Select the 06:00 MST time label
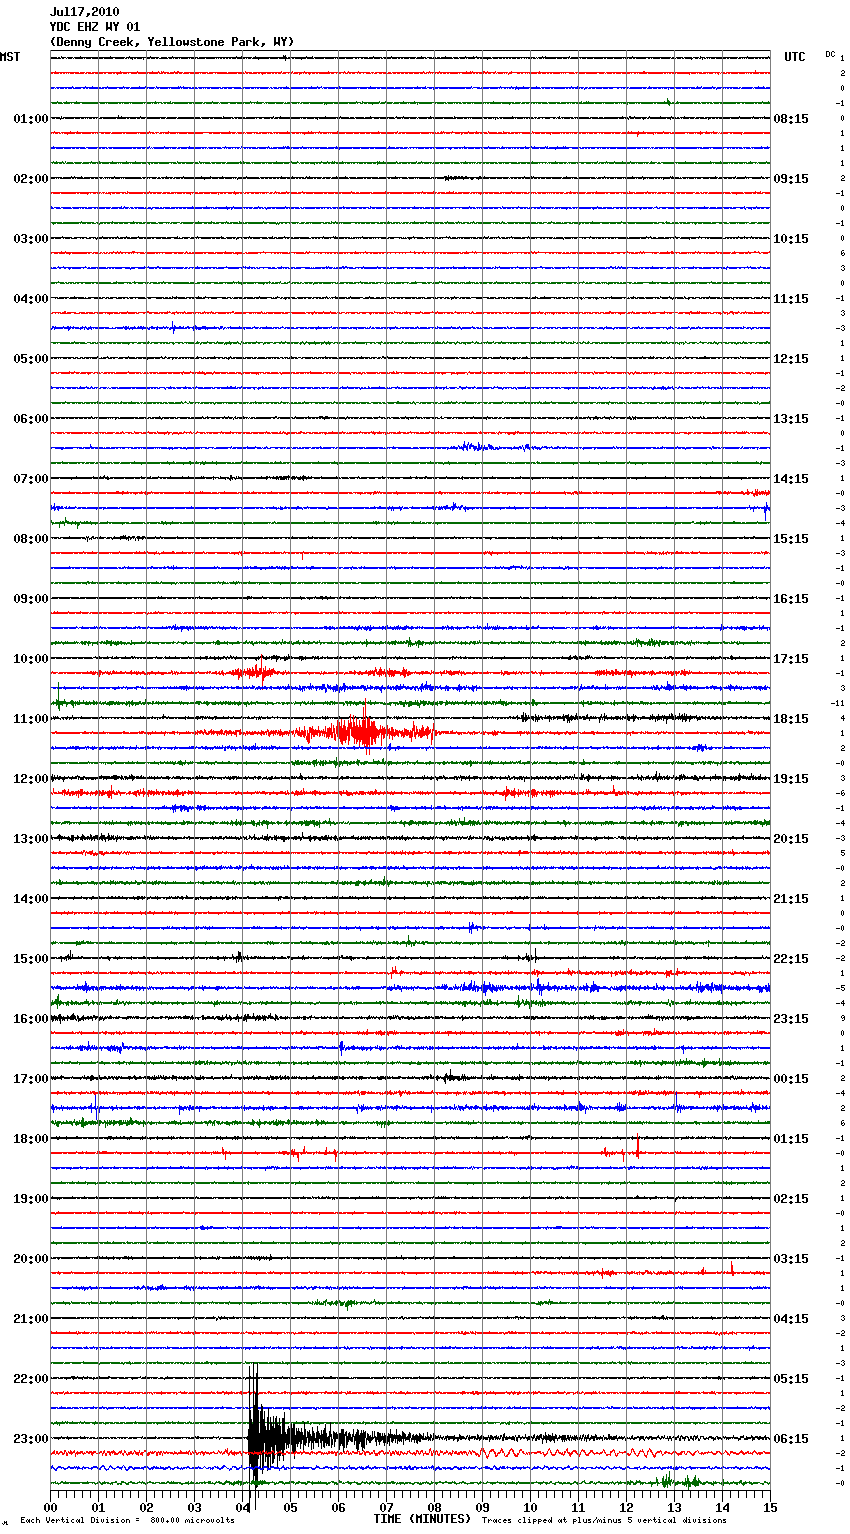Viewport: 850px width, 1534px height. point(31,419)
